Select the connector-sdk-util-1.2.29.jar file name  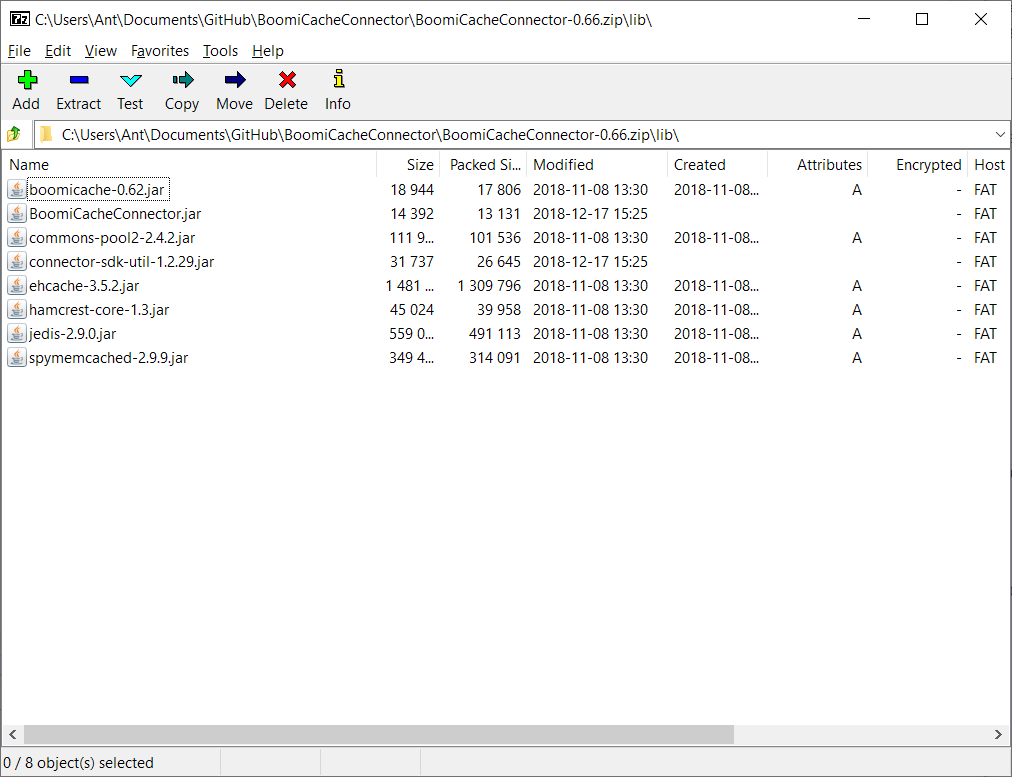(121, 261)
